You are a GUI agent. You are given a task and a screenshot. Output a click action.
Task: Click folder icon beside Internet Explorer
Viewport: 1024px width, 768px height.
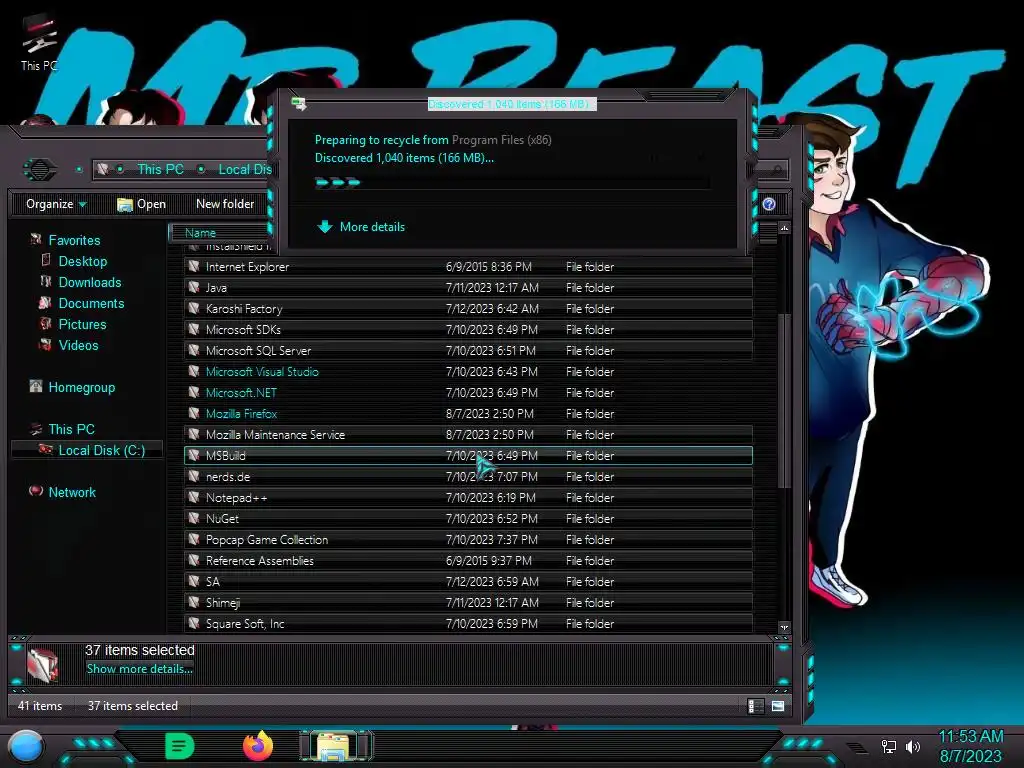(194, 266)
